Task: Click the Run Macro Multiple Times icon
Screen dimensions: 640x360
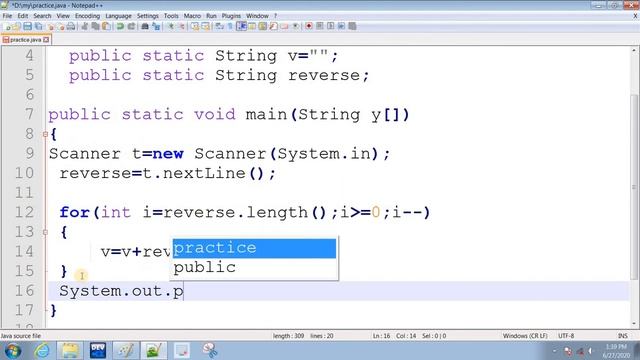Action: pyautogui.click(x=341, y=27)
